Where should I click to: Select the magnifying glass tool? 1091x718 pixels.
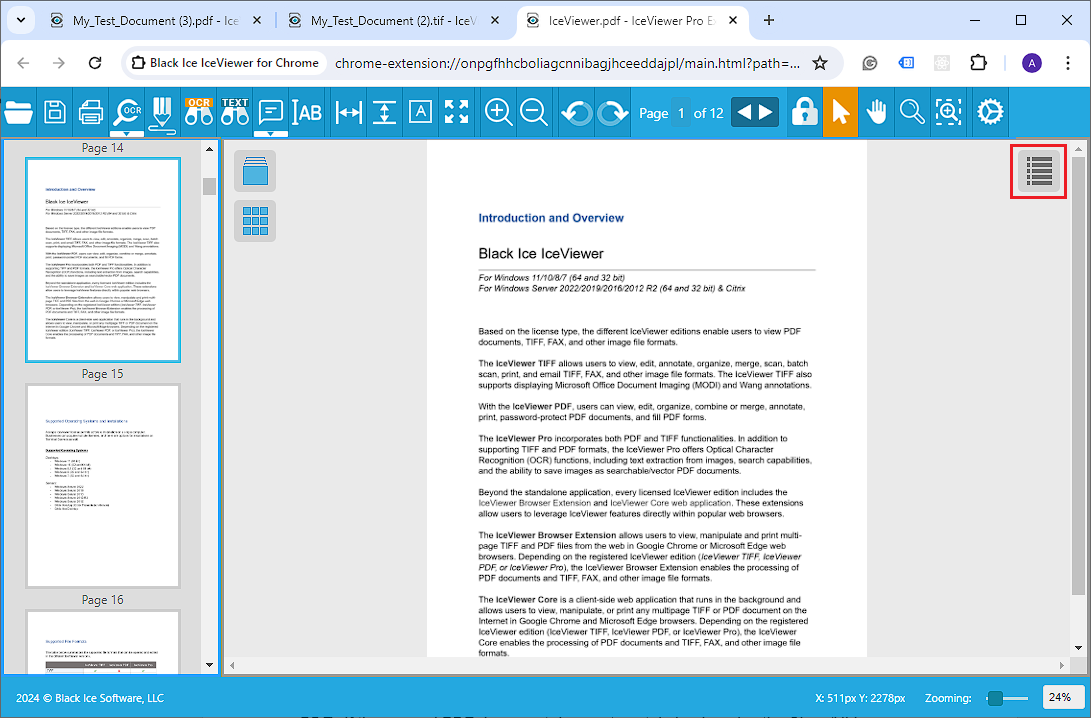(x=912, y=112)
